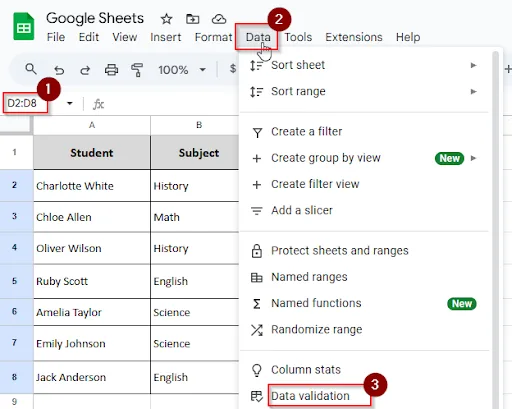
Task: Select Ruby Scott's English cell
Action: pos(195,281)
